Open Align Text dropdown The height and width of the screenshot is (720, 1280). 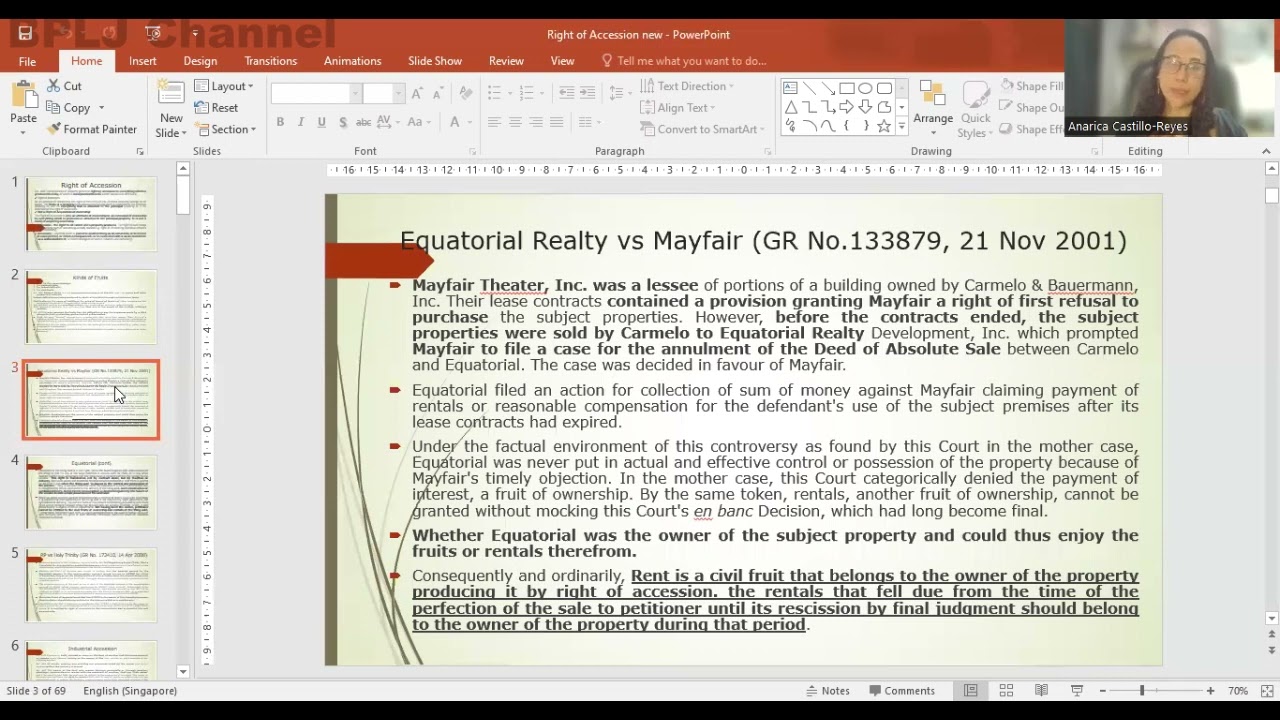677,108
